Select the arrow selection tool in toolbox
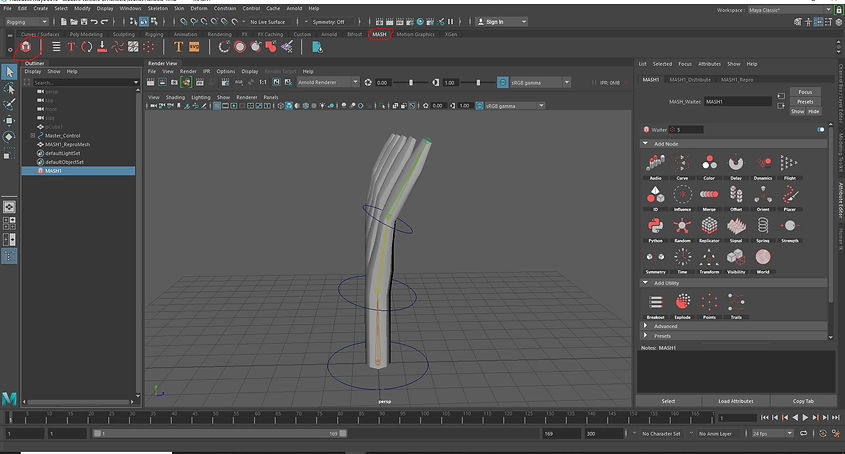 pos(9,72)
